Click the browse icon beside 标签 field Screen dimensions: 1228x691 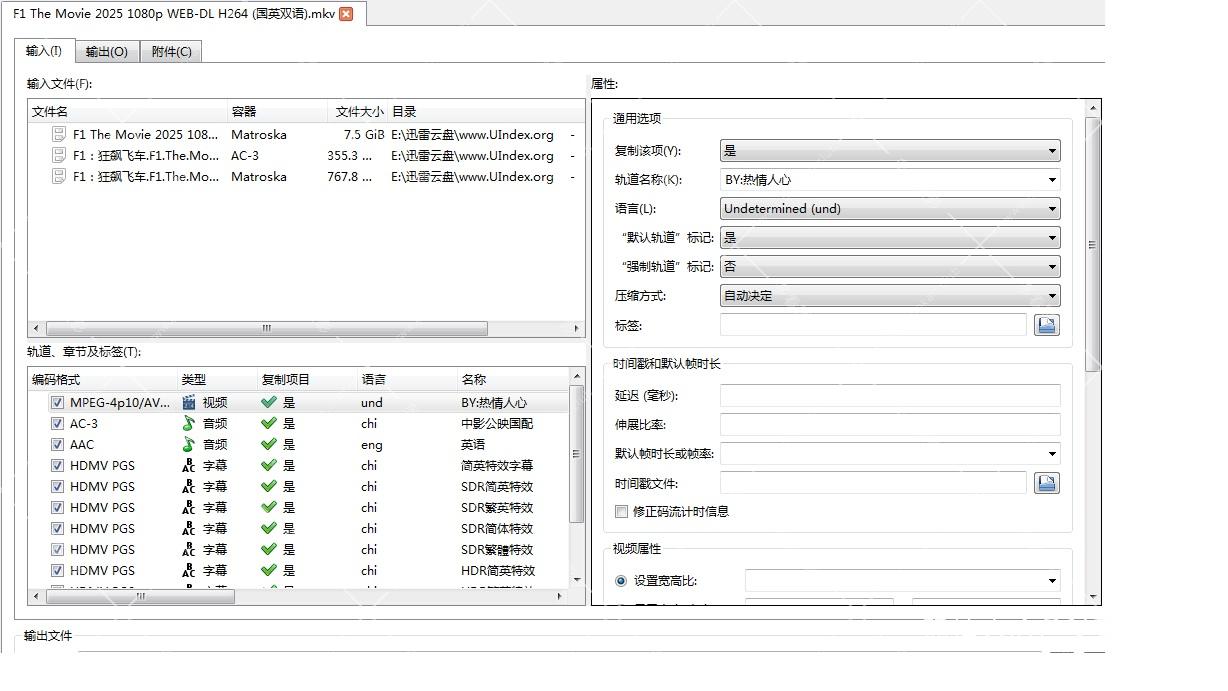[1046, 325]
